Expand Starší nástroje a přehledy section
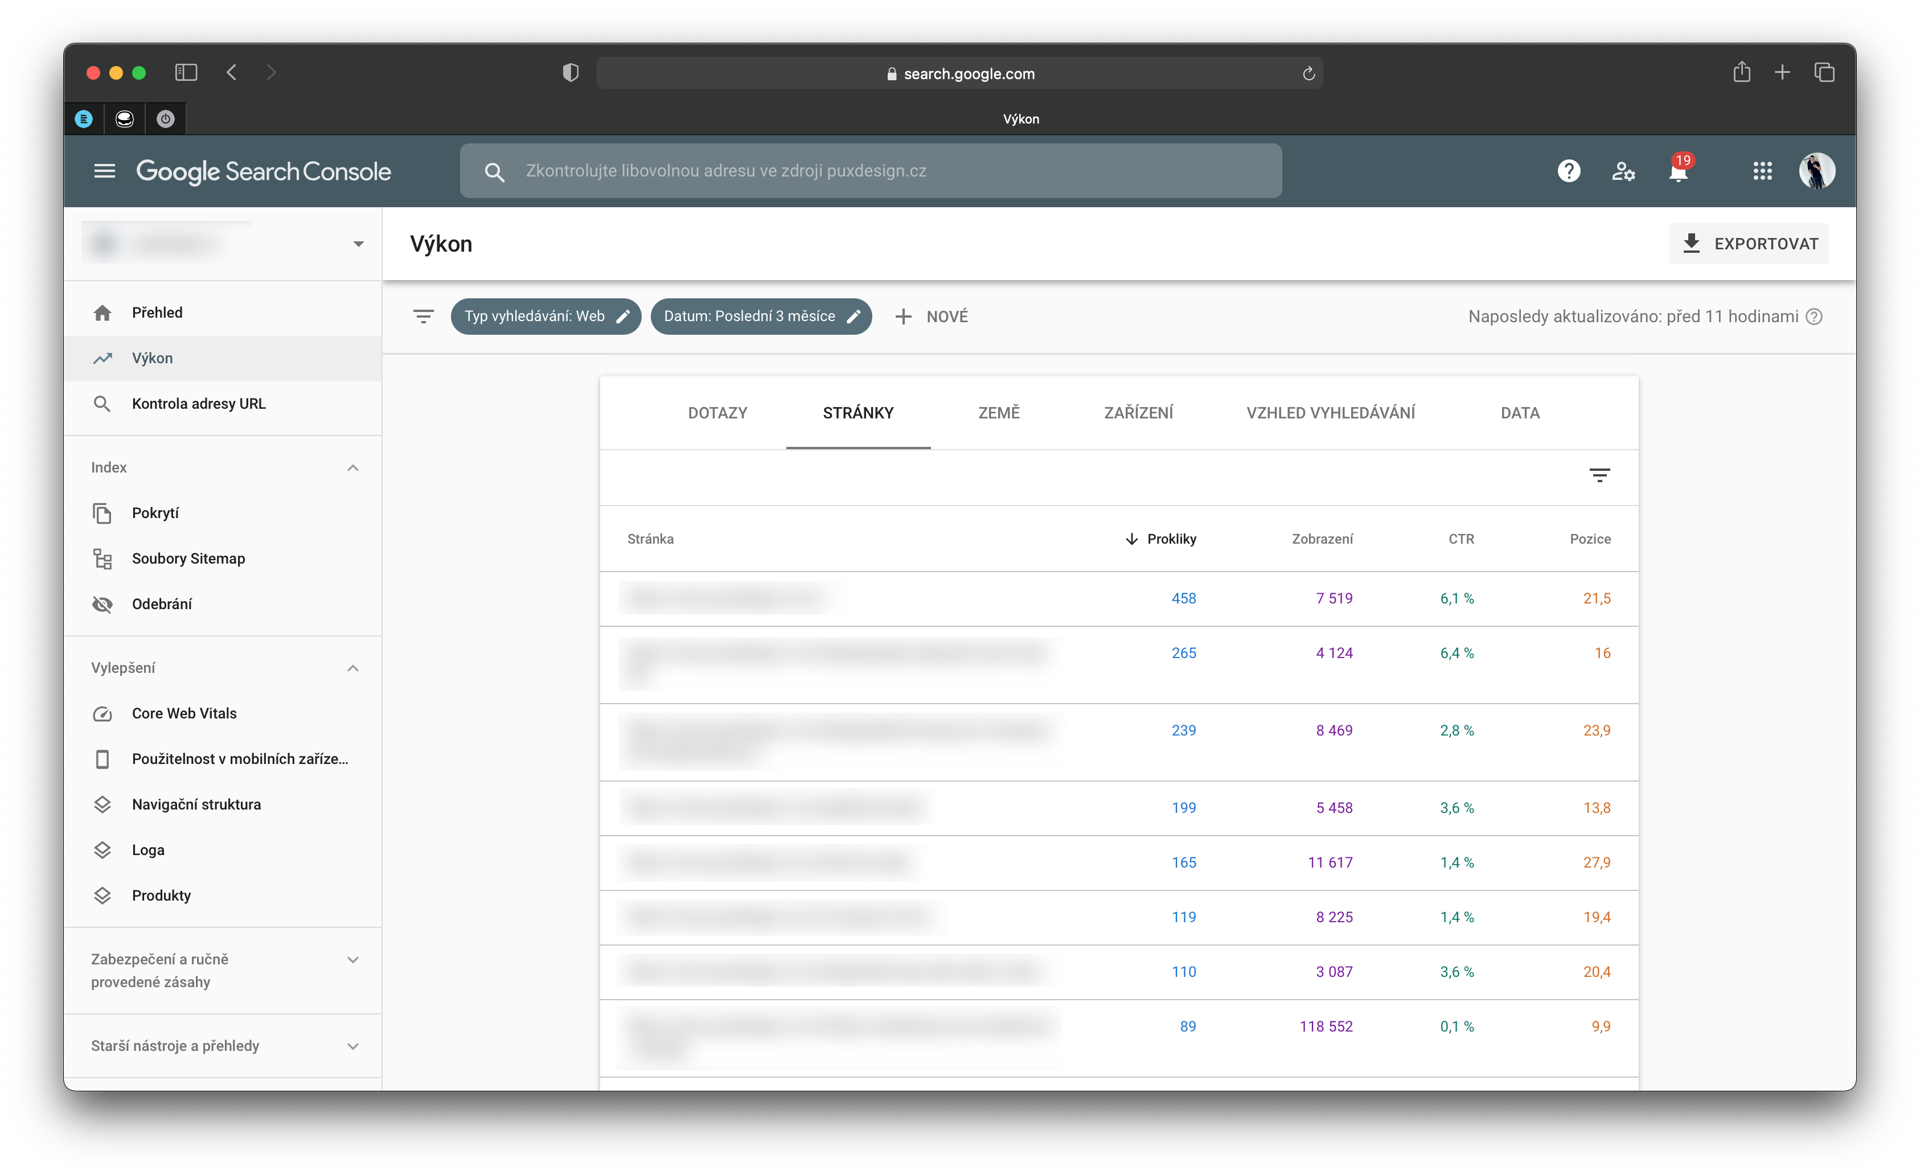 coord(352,1046)
